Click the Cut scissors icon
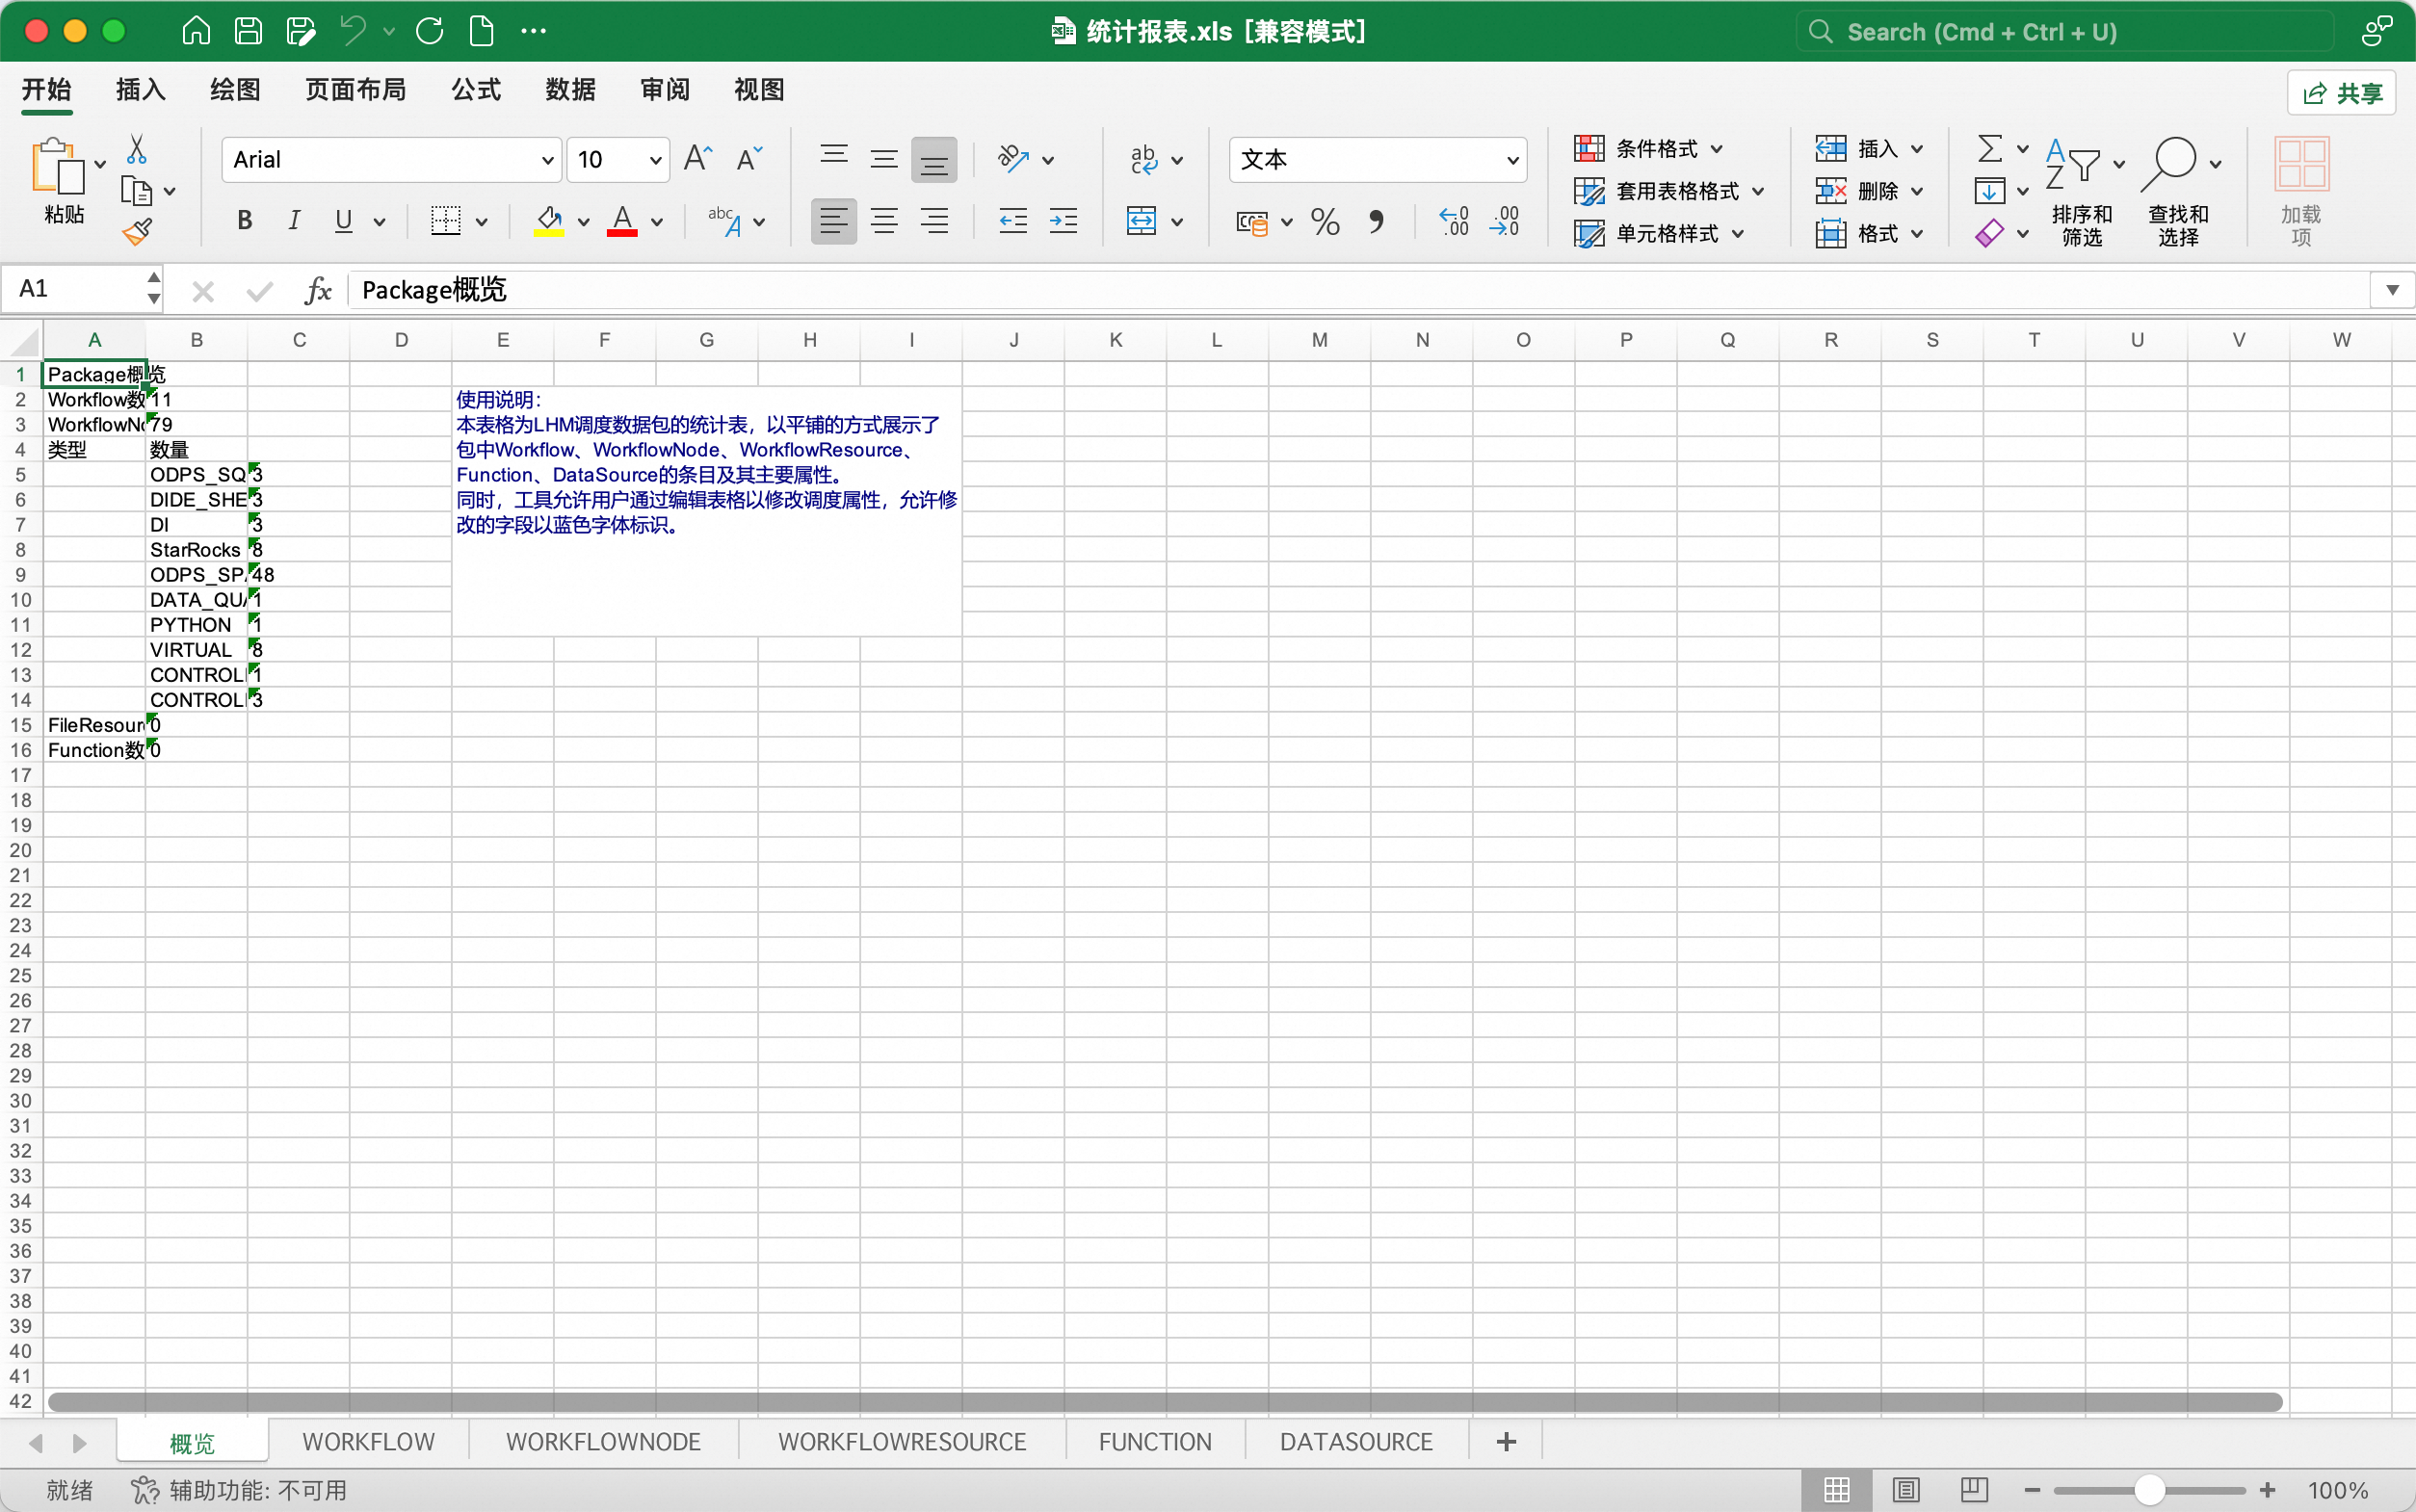This screenshot has width=2416, height=1512. (x=137, y=150)
